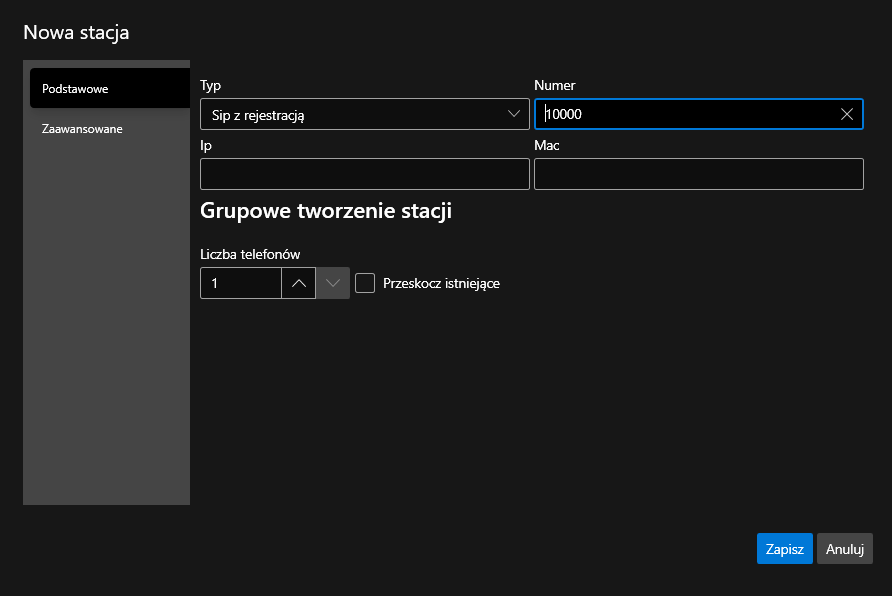The image size is (892, 596).
Task: Decrease Liczba telefonów with the down arrow
Action: click(x=333, y=283)
